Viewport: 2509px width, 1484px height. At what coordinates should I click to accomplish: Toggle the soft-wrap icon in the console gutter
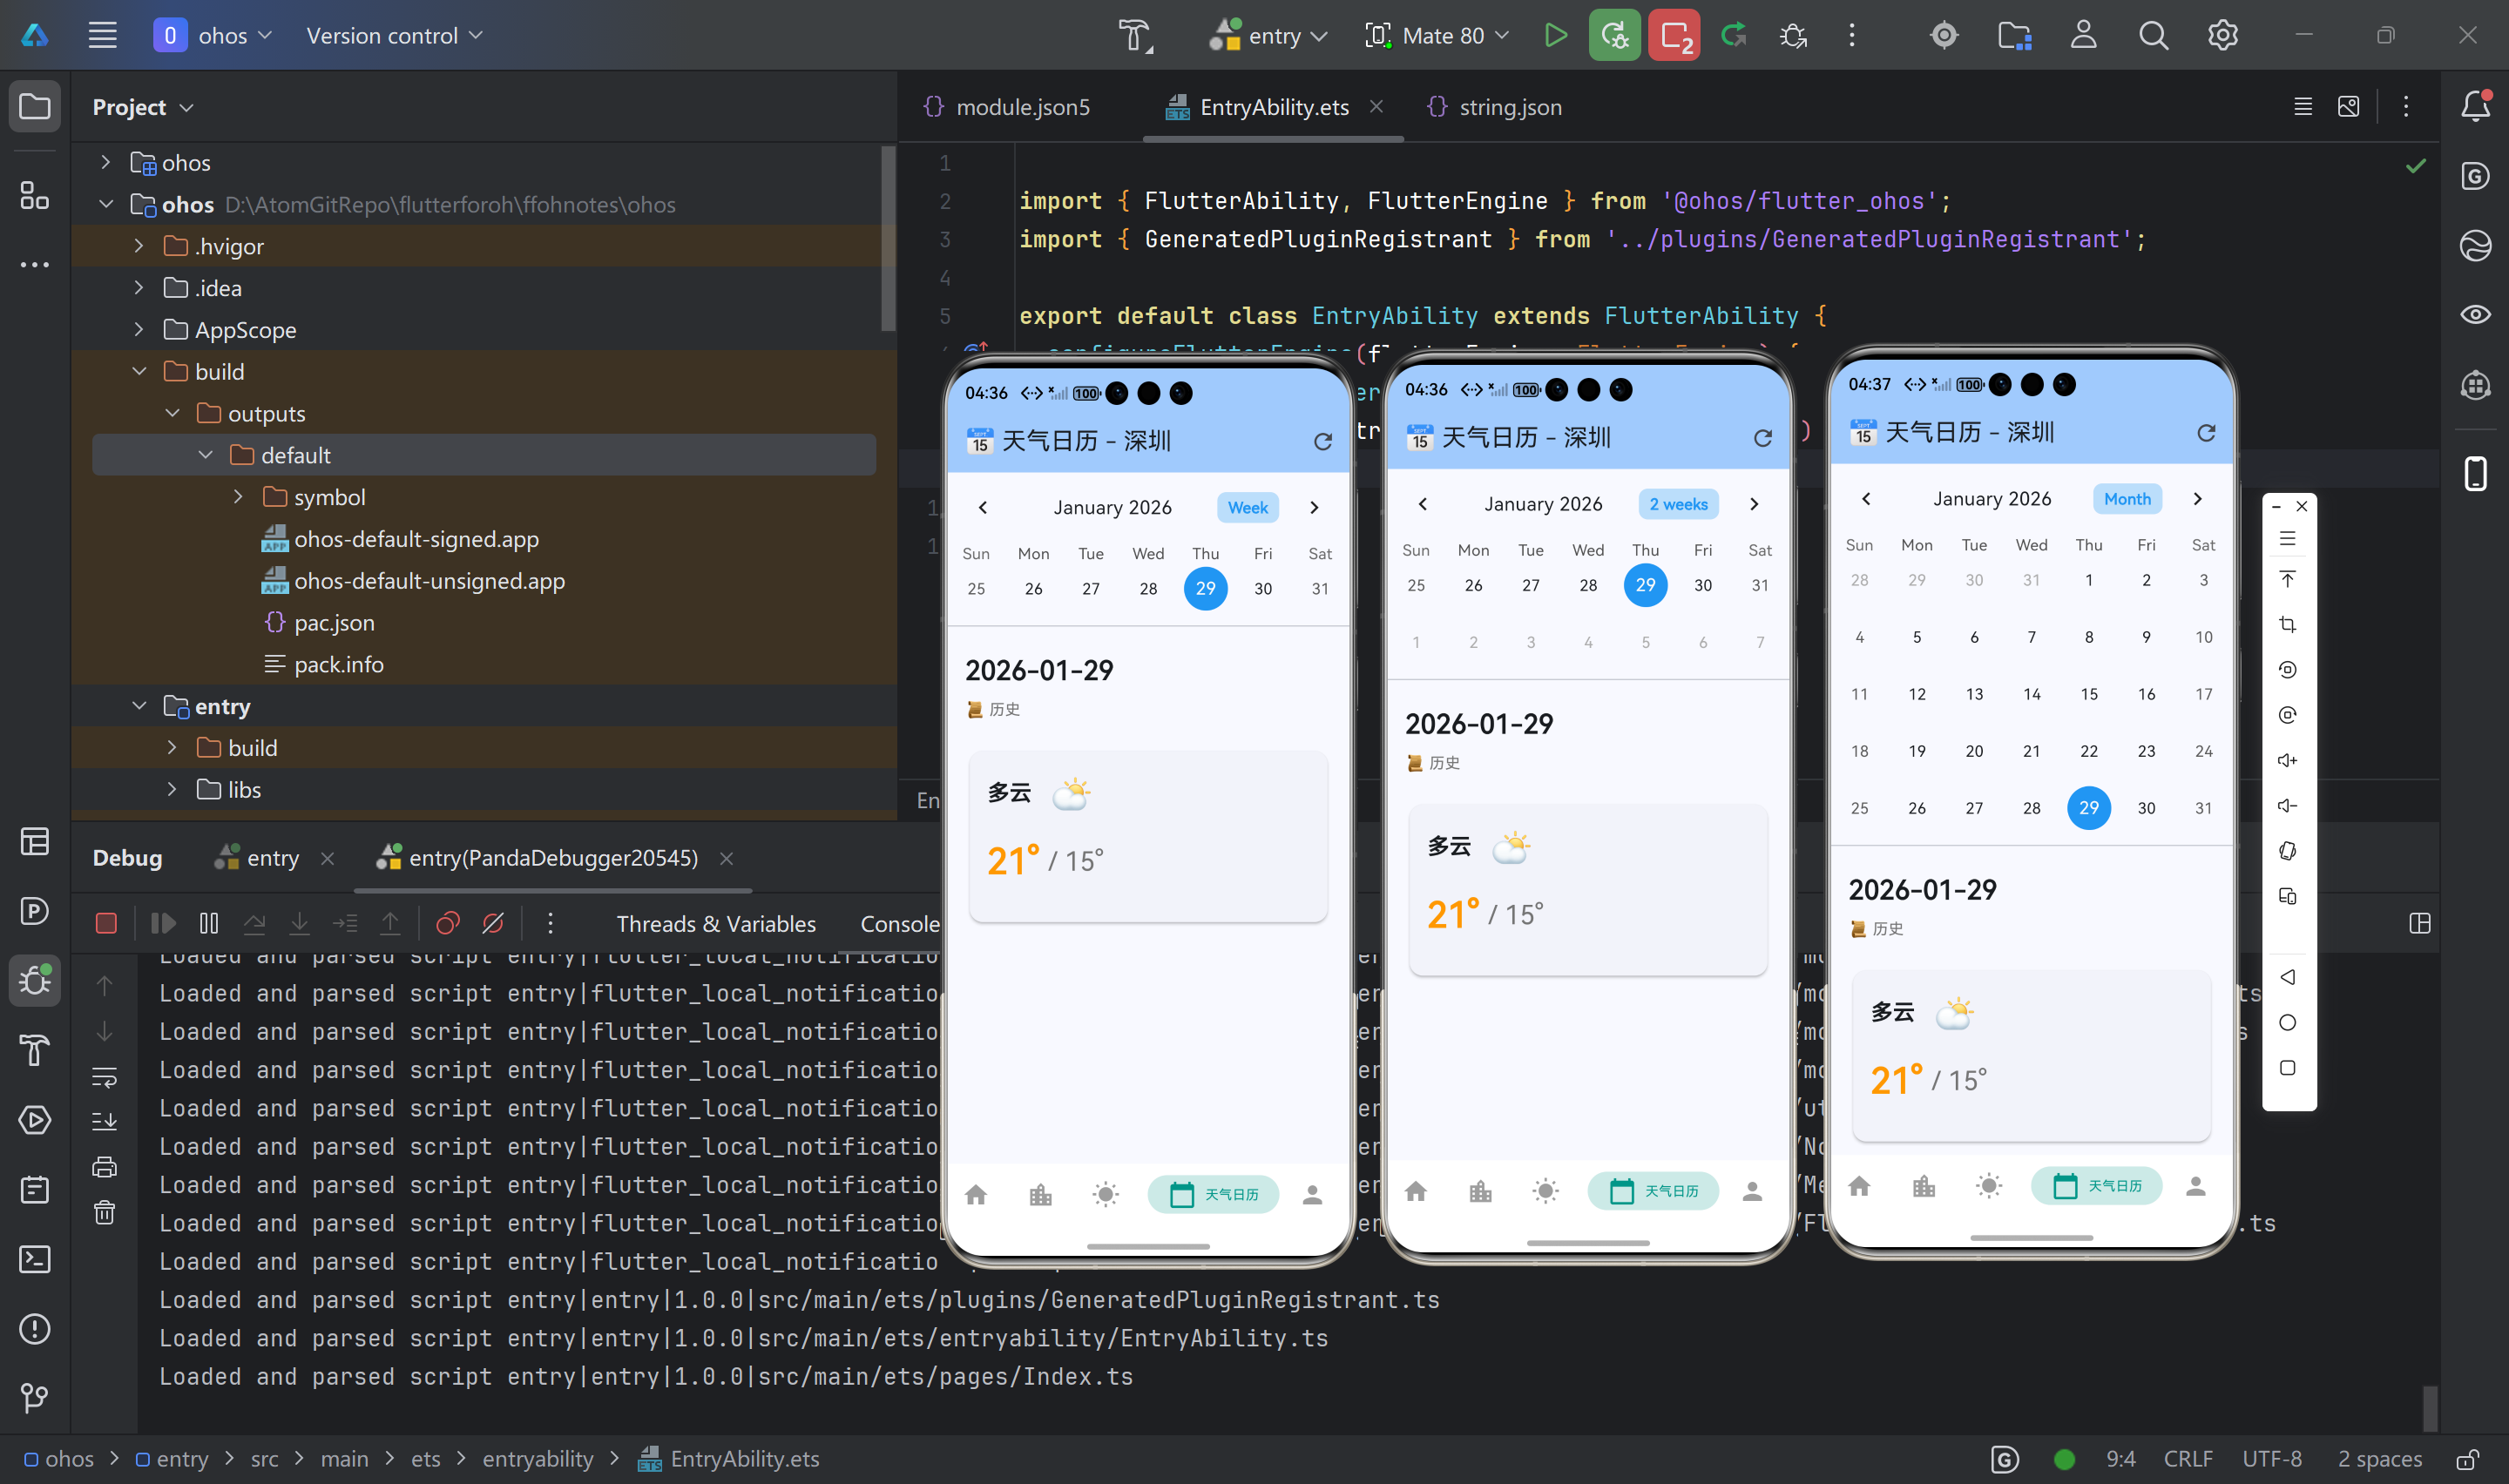click(105, 1077)
